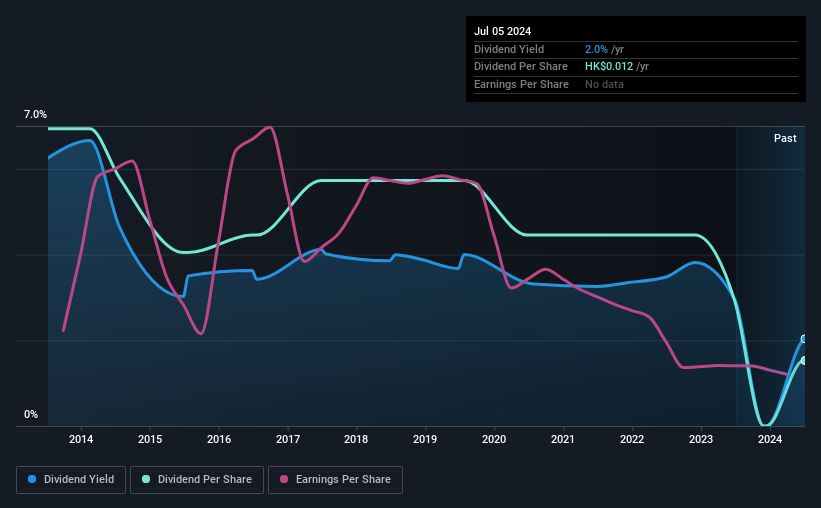The height and width of the screenshot is (508, 821).
Task: Click the pink Earnings Per Share legend dot
Action: click(284, 479)
